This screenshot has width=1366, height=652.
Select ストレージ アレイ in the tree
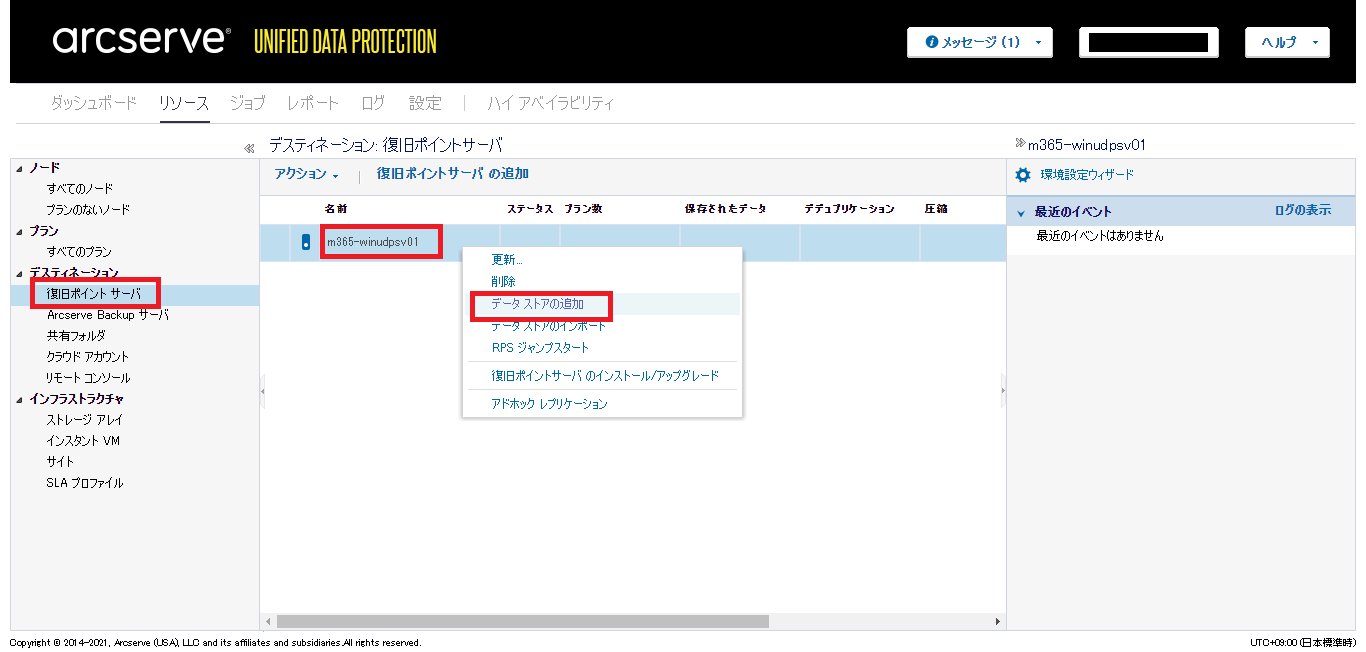[x=85, y=420]
